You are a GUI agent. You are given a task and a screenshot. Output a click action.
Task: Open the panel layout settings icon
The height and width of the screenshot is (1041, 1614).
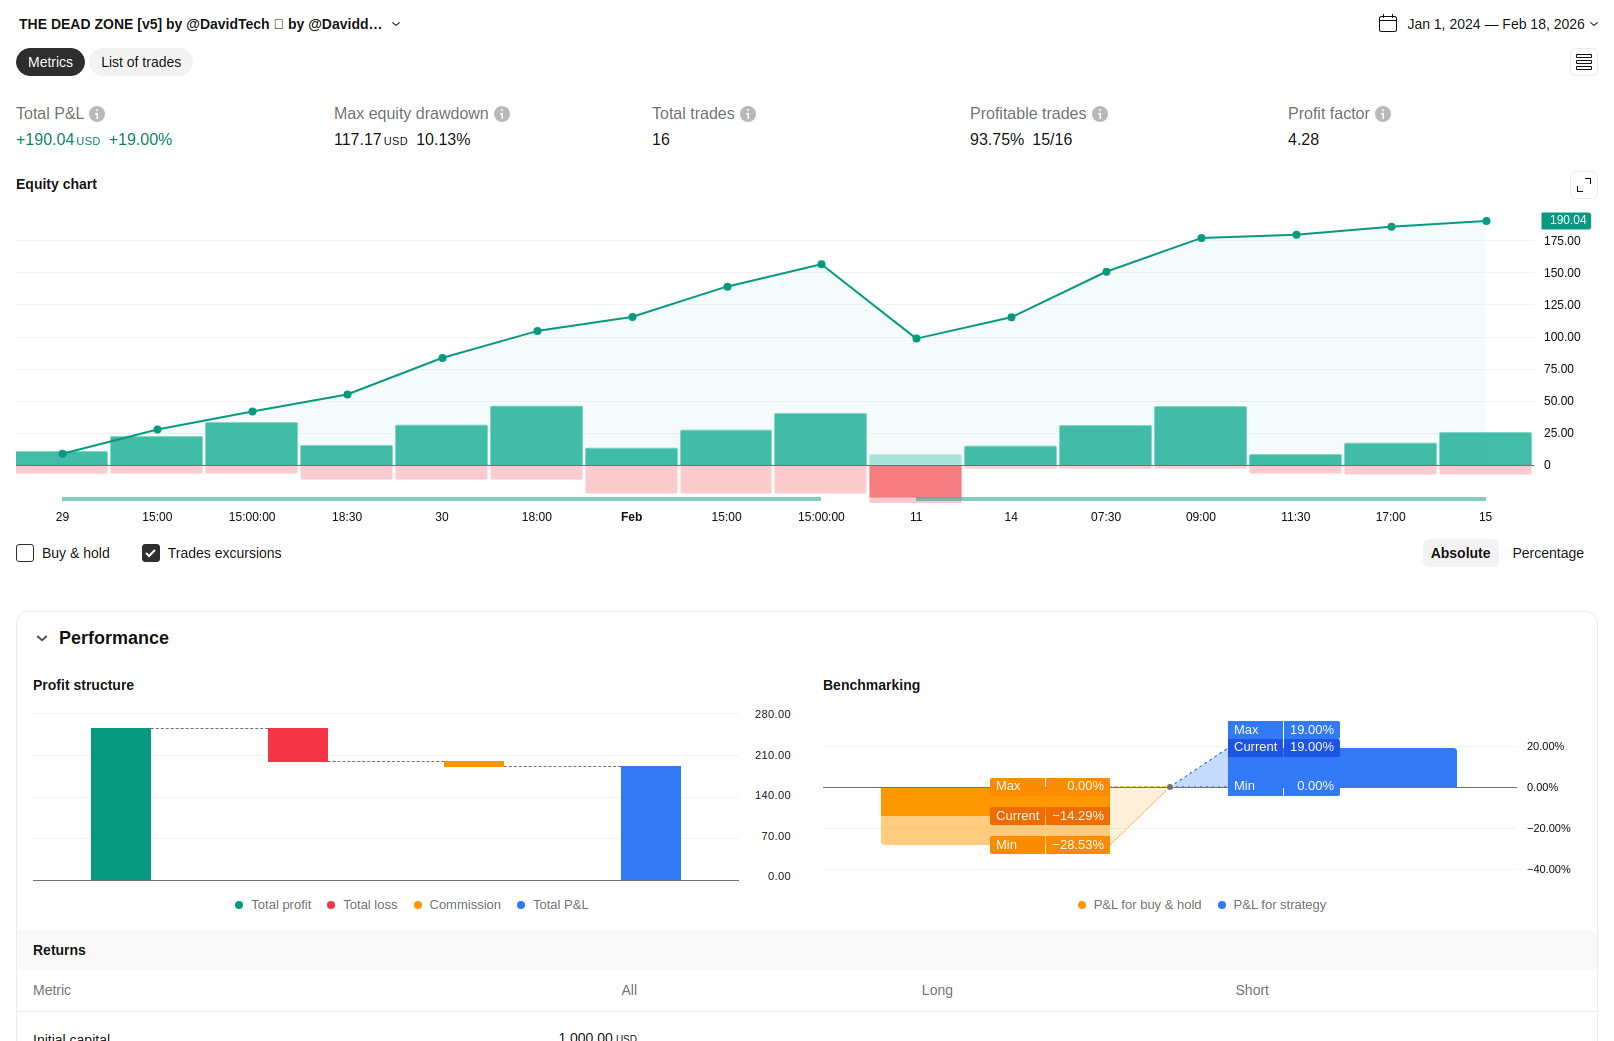click(x=1584, y=63)
